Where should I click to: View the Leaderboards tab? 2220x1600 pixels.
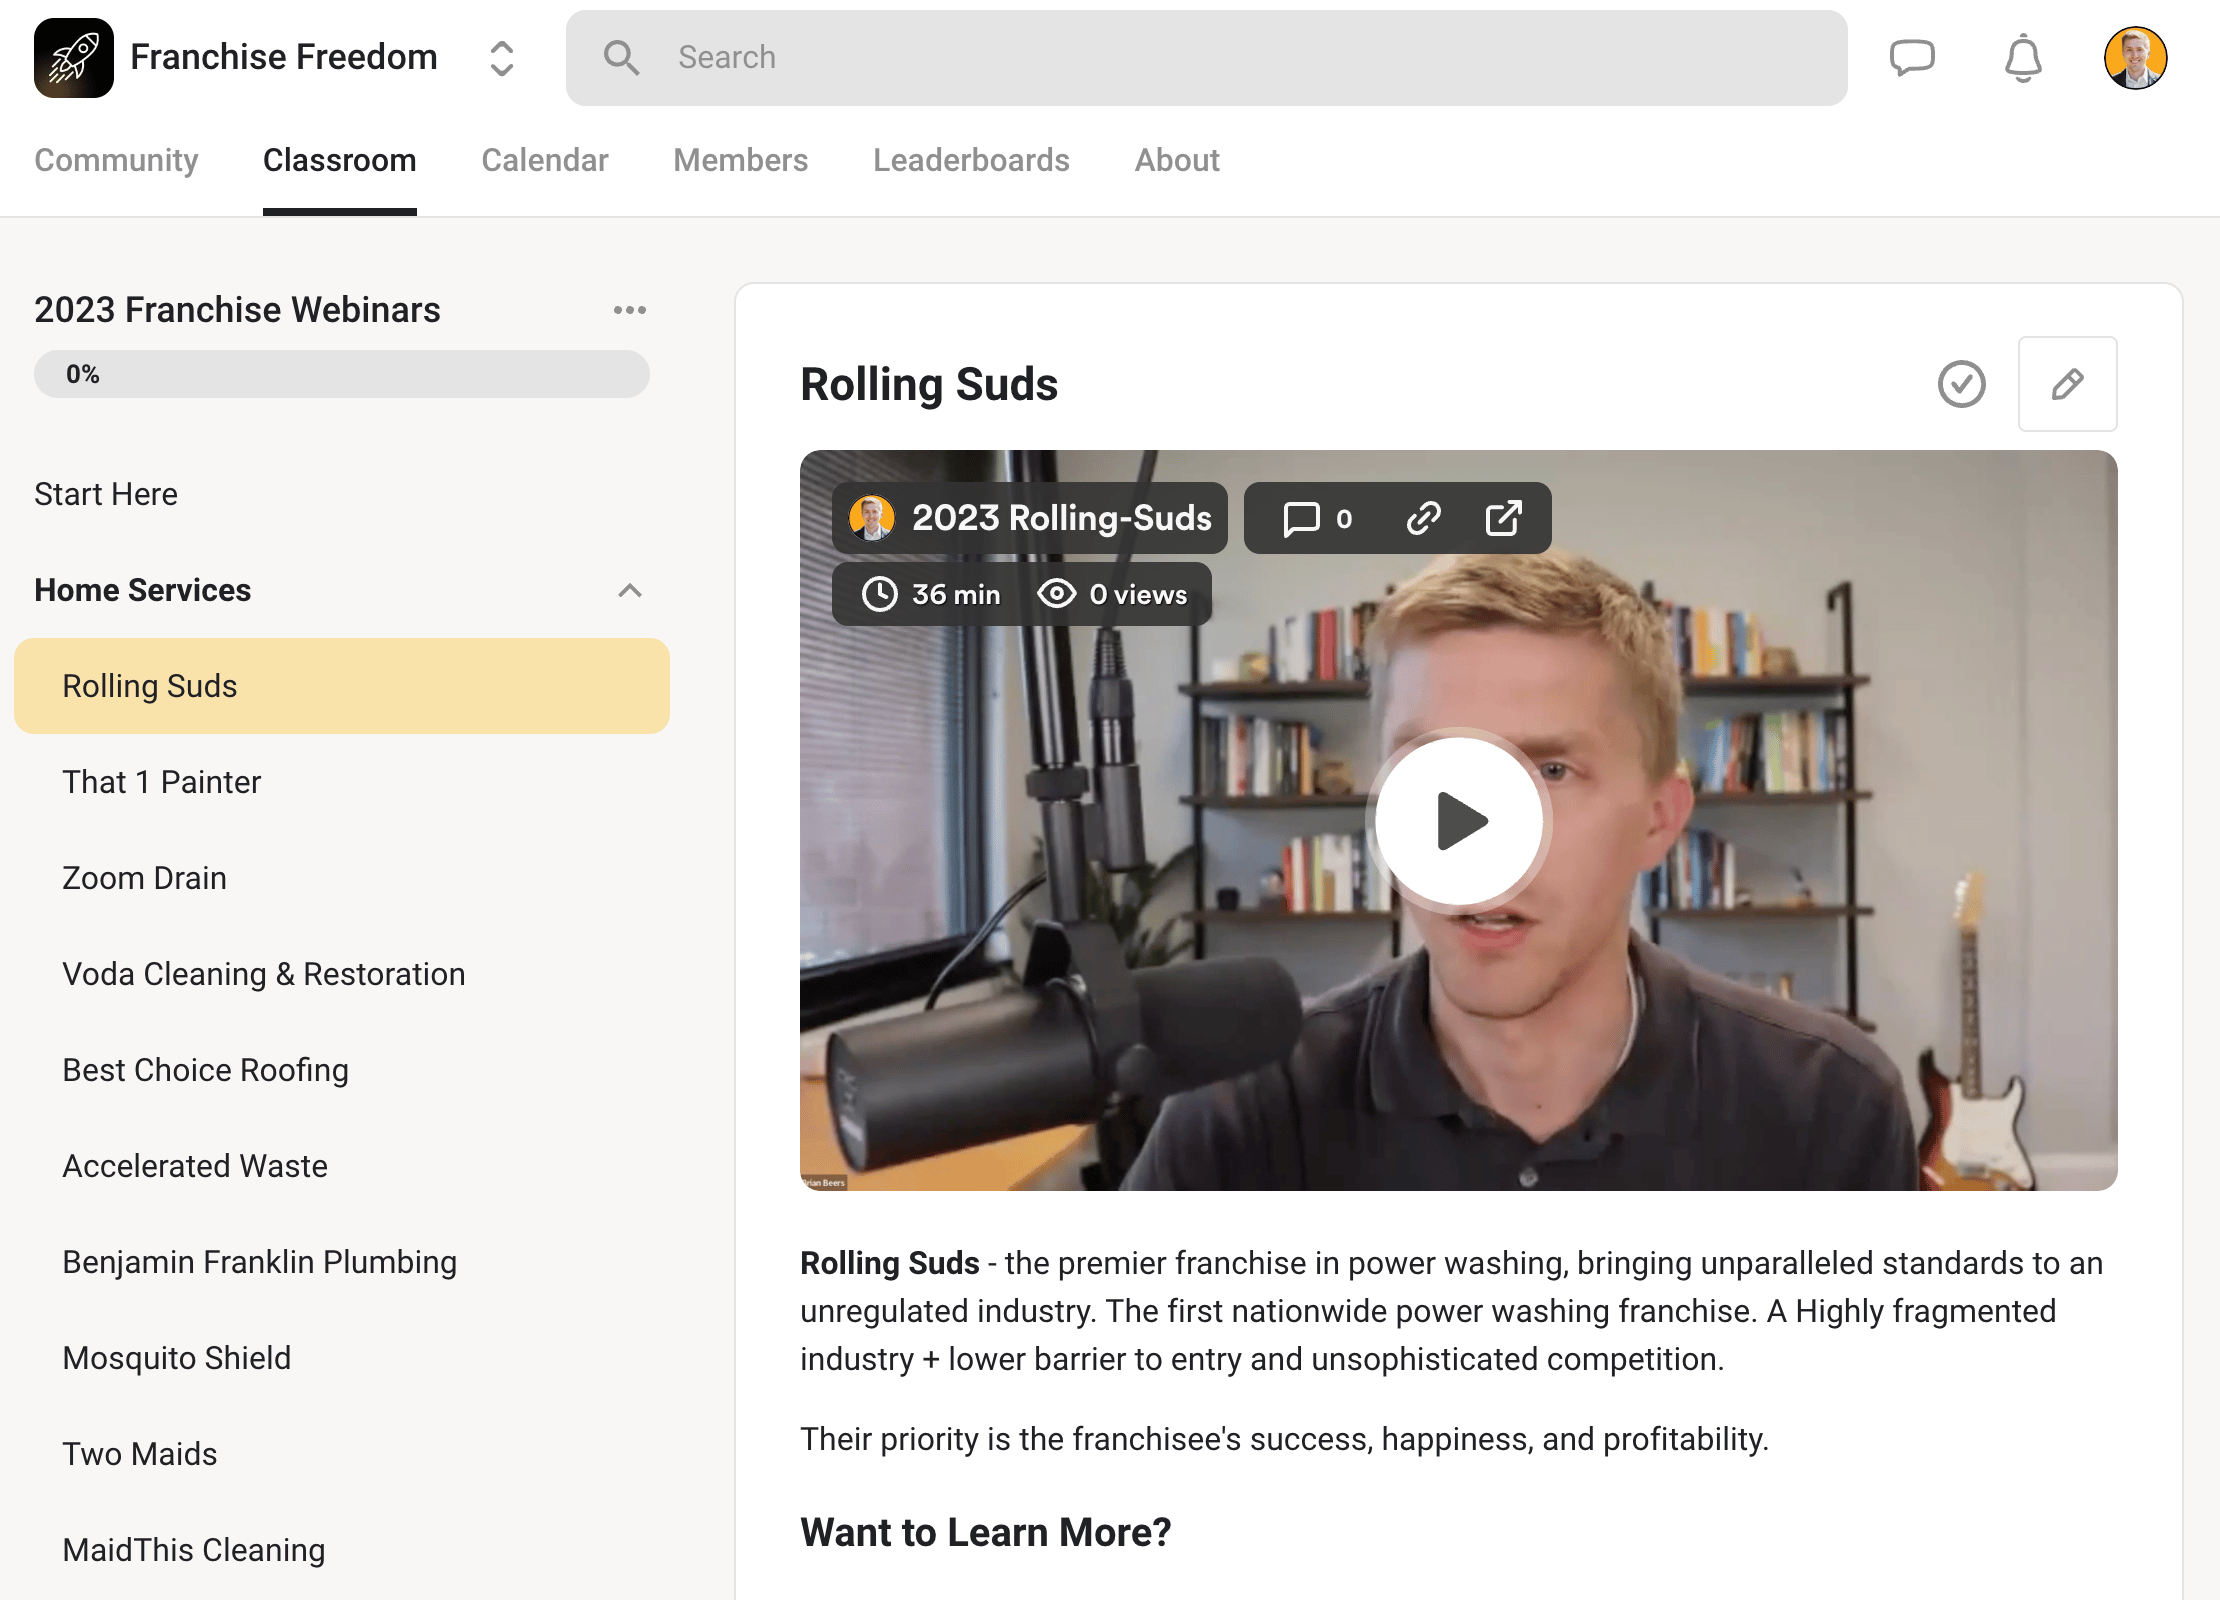pos(971,160)
